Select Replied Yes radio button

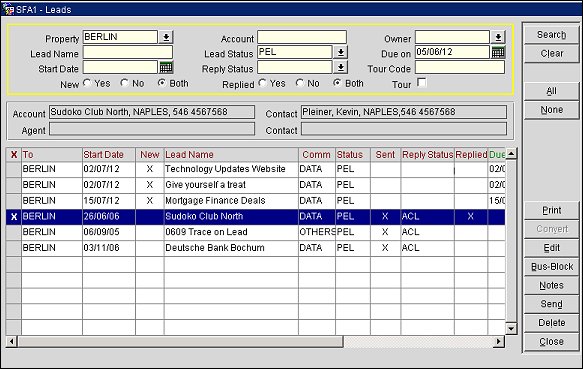pos(262,83)
